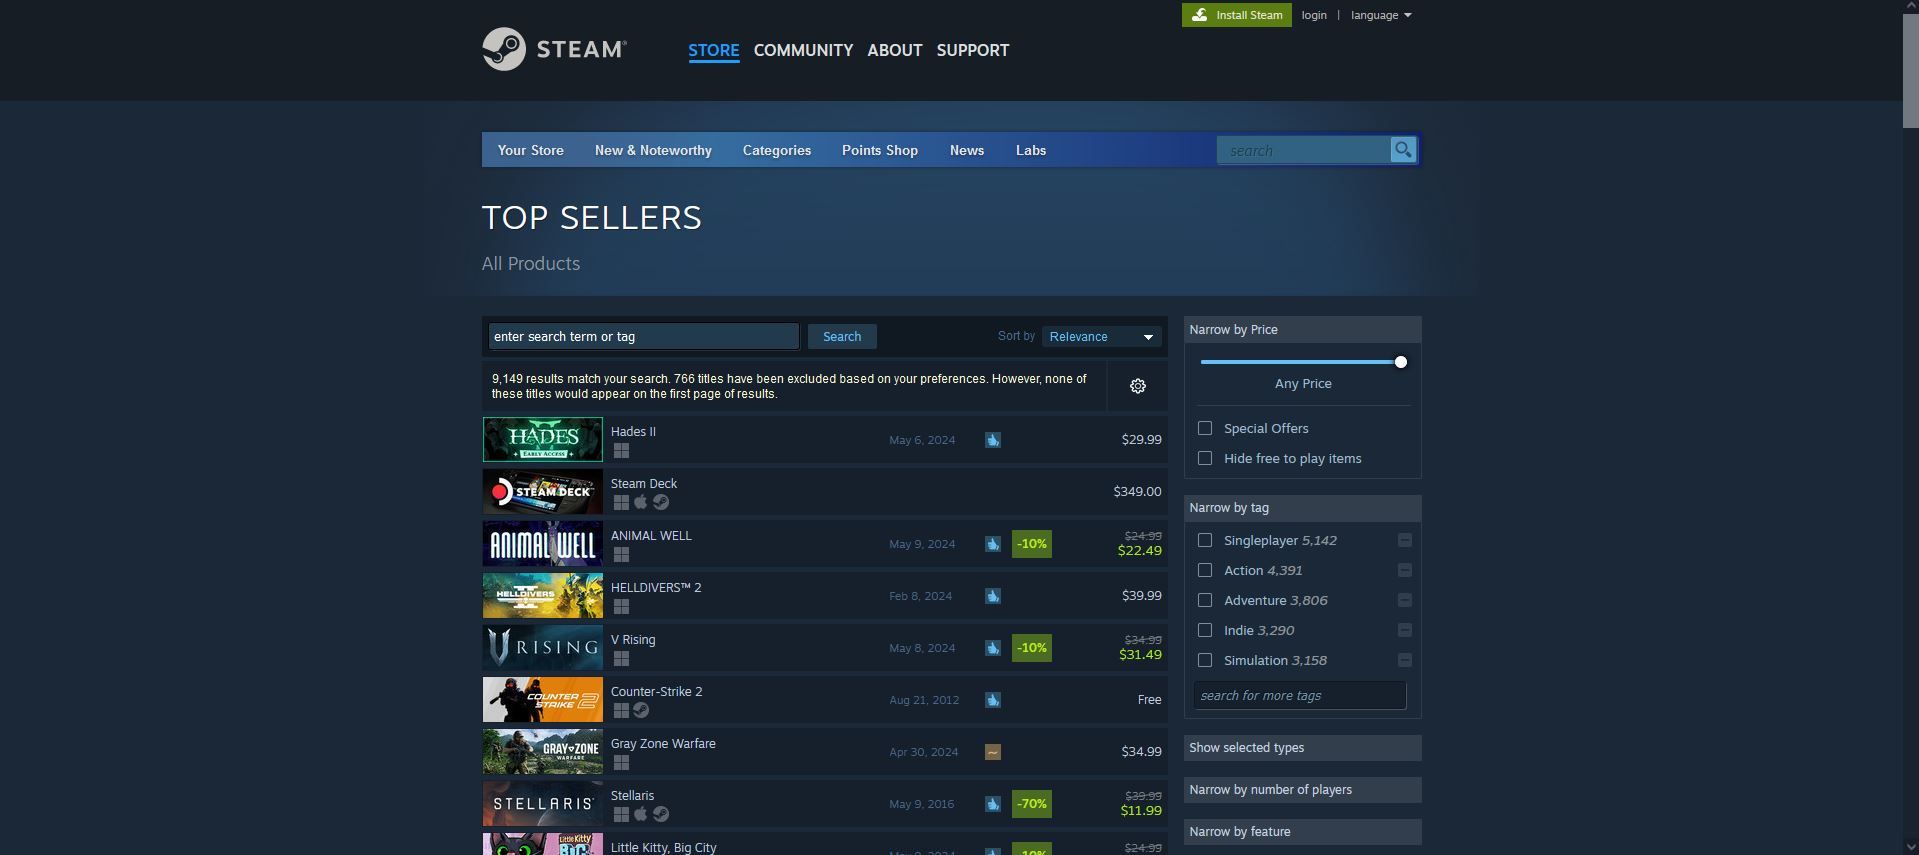The height and width of the screenshot is (855, 1919).
Task: Tick the Adventure tag checkbox
Action: (1205, 600)
